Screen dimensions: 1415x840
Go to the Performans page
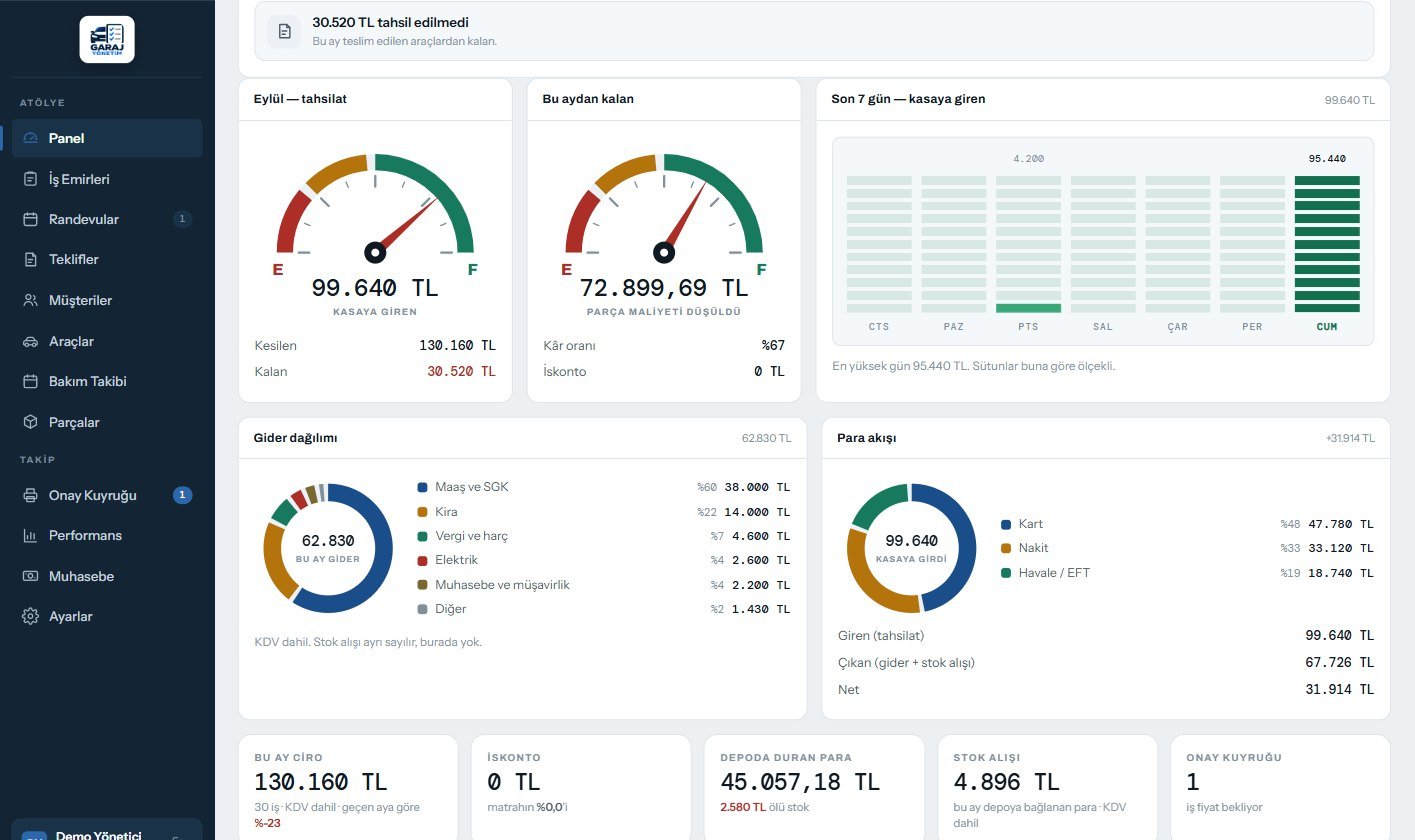coord(107,535)
